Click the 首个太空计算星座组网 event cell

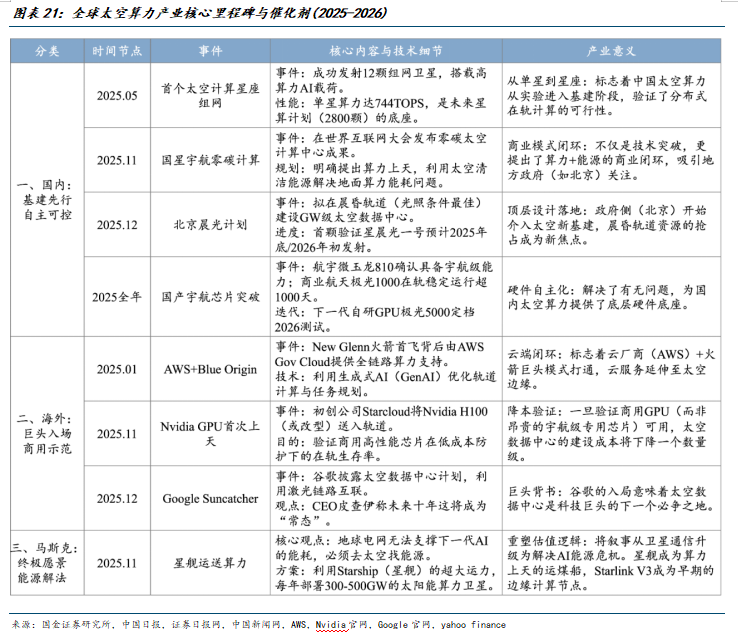(210, 95)
